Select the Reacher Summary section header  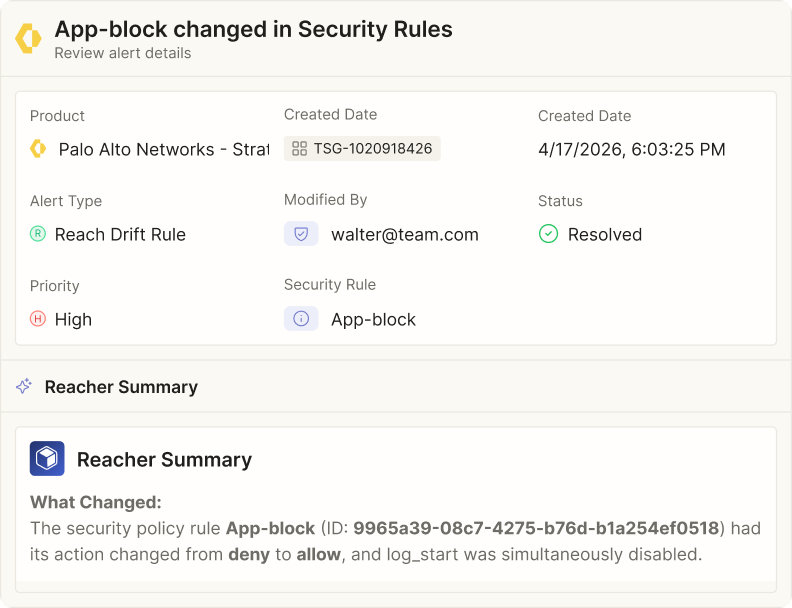point(396,386)
